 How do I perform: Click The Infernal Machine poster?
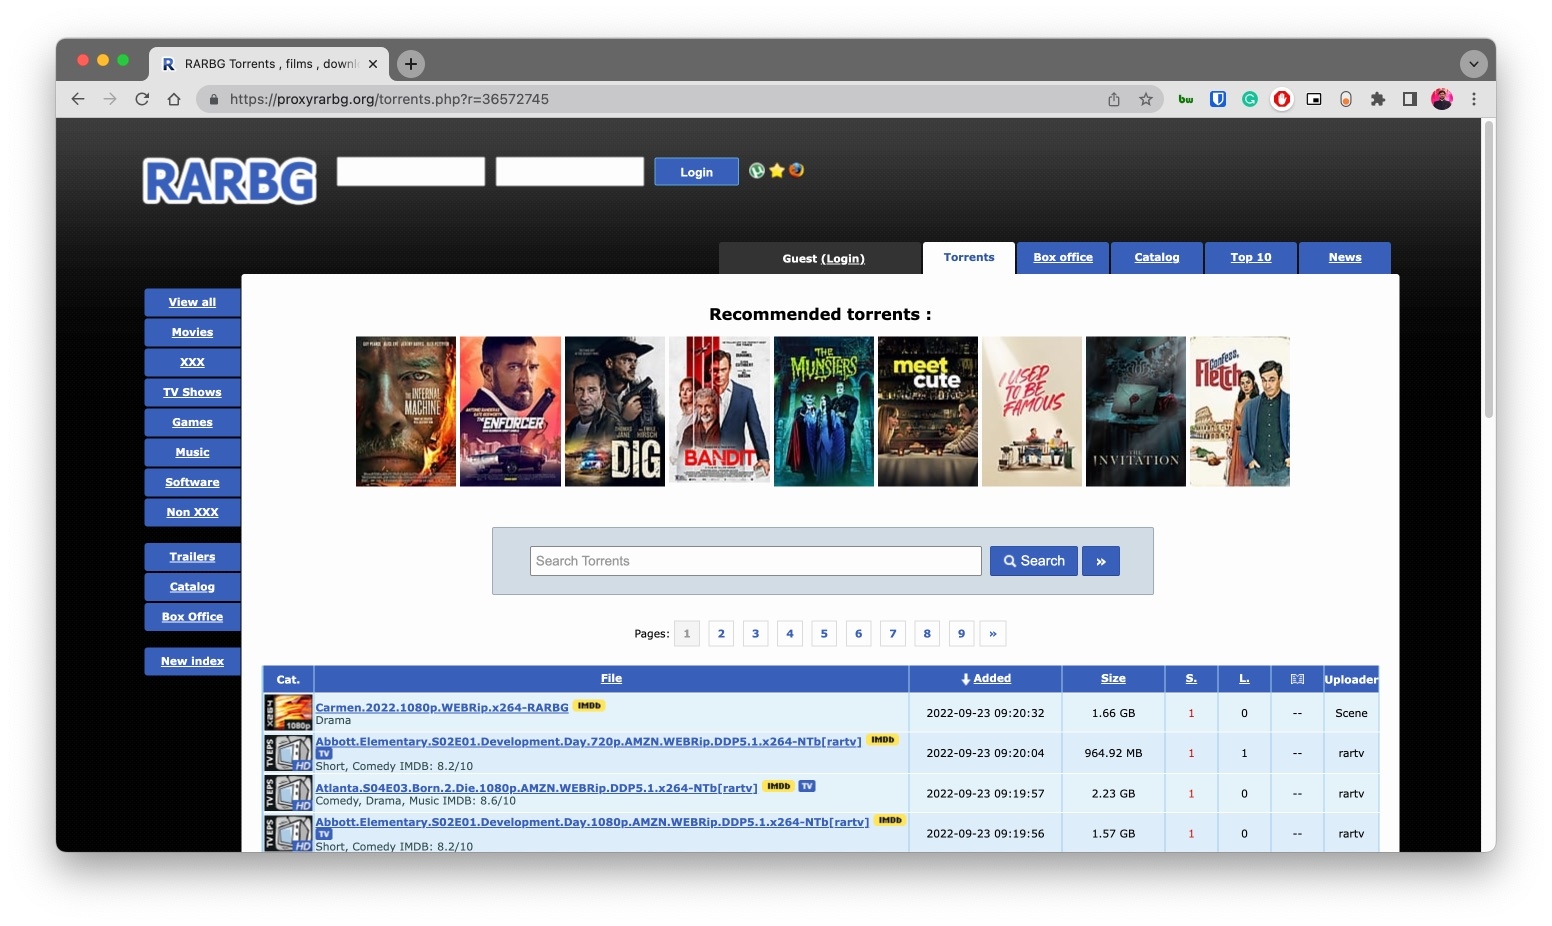coord(406,411)
